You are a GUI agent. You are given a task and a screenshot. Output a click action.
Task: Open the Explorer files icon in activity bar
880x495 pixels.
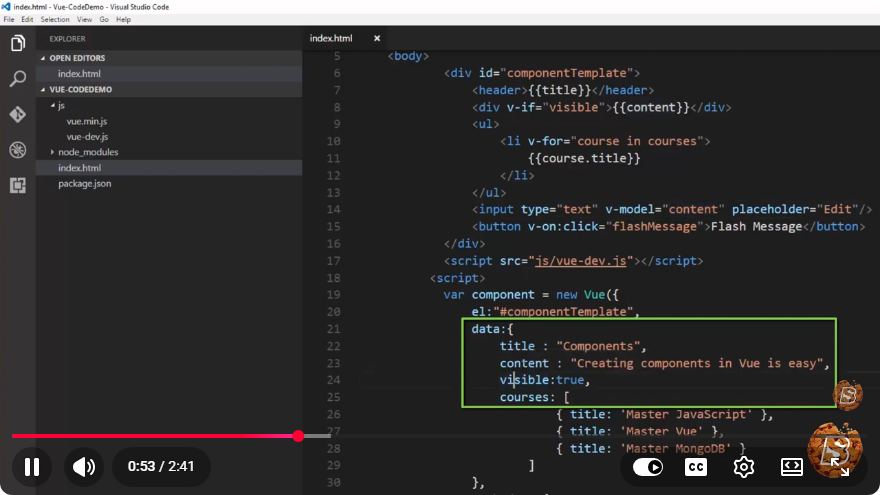17,43
